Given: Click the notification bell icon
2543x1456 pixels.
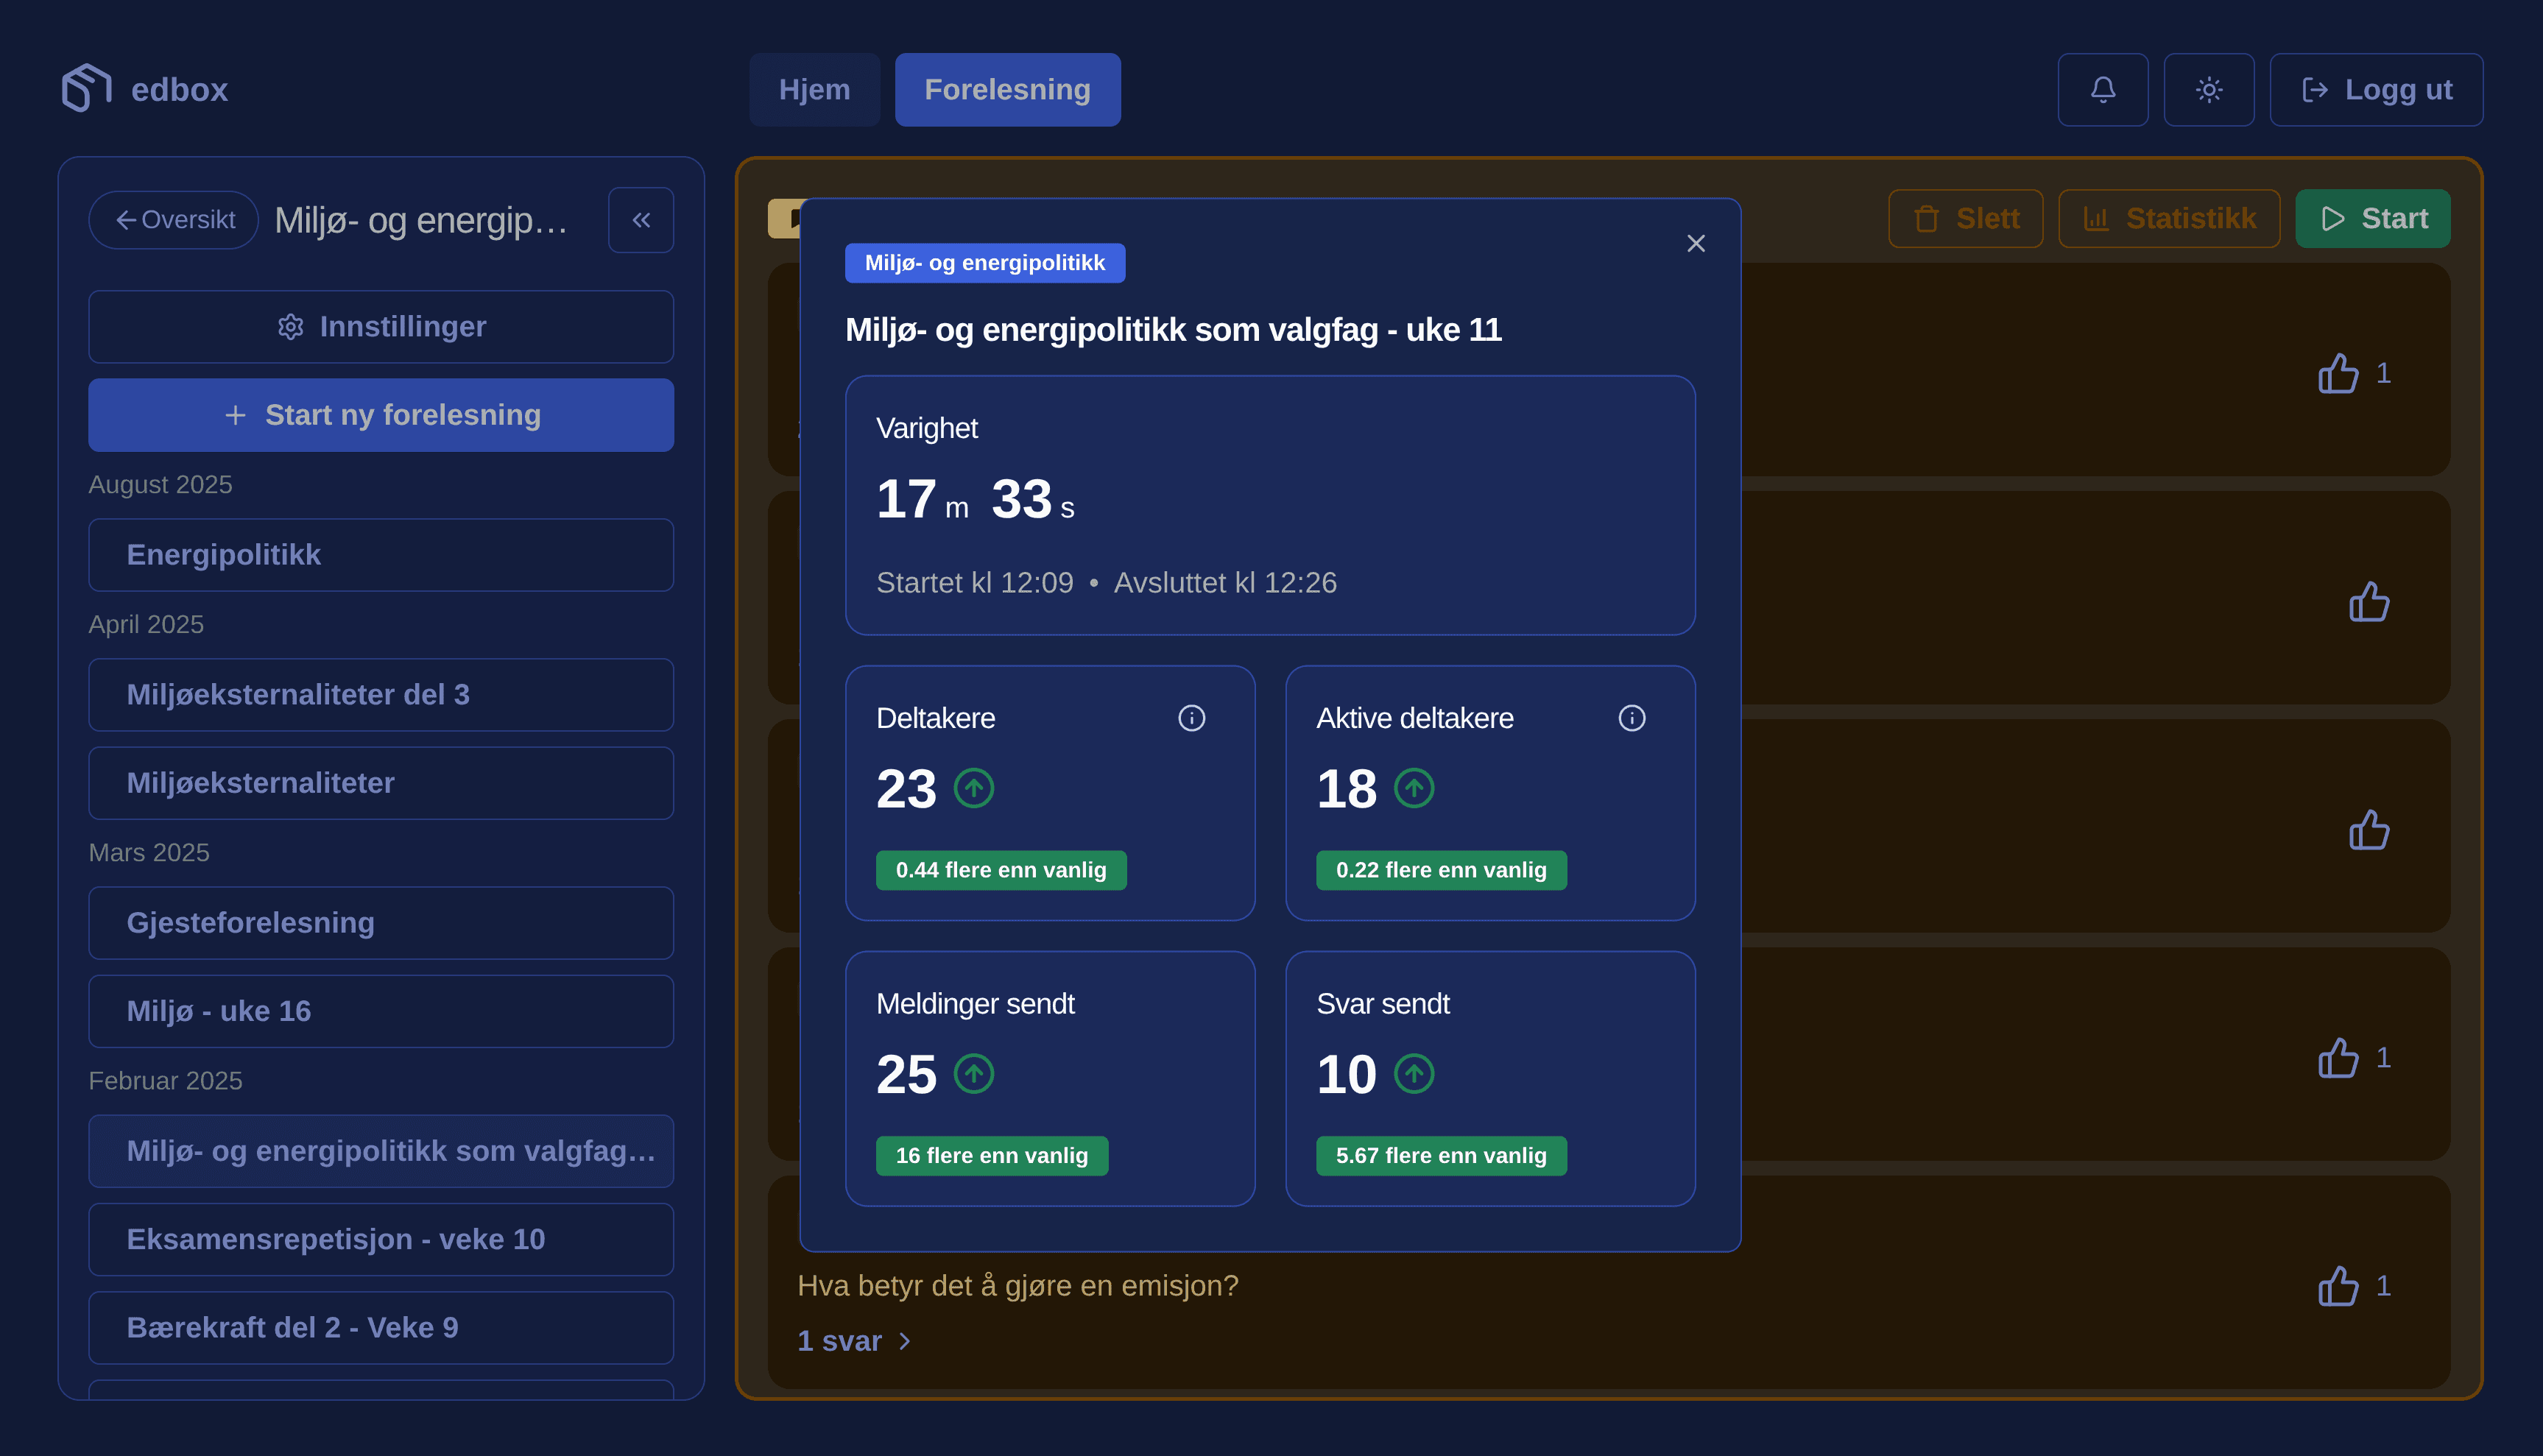Looking at the screenshot, I should pyautogui.click(x=2102, y=90).
